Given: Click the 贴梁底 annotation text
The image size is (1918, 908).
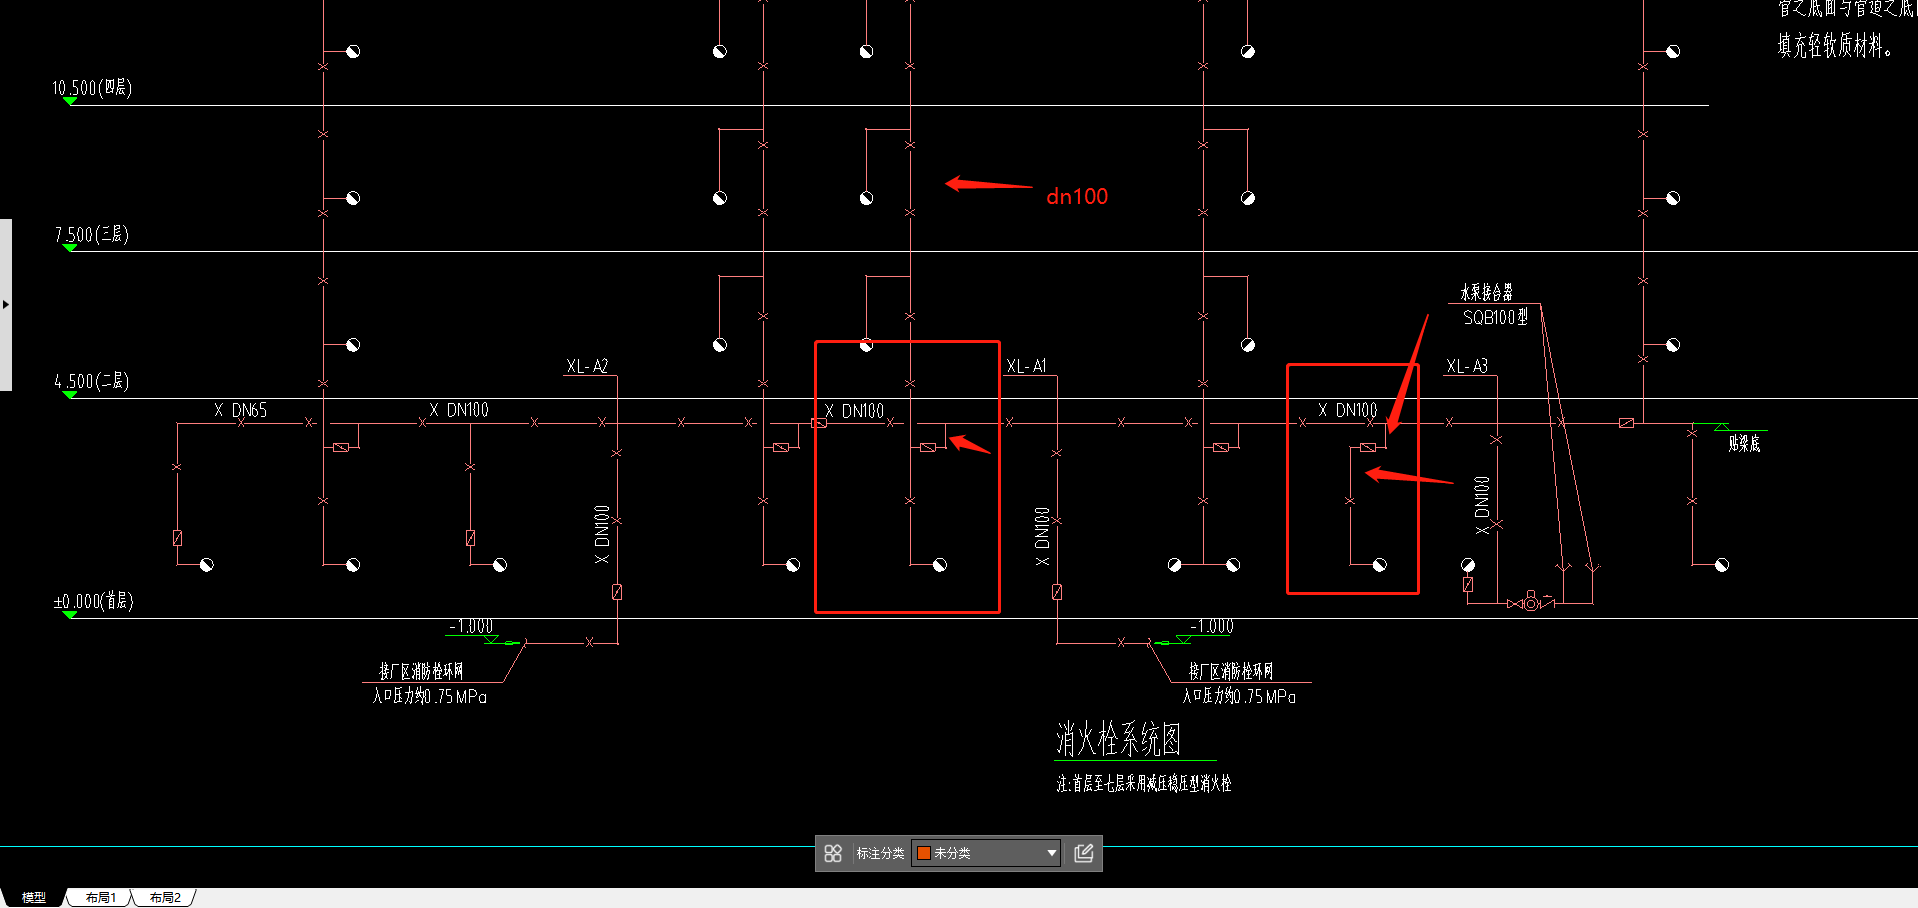Looking at the screenshot, I should pos(1744,443).
